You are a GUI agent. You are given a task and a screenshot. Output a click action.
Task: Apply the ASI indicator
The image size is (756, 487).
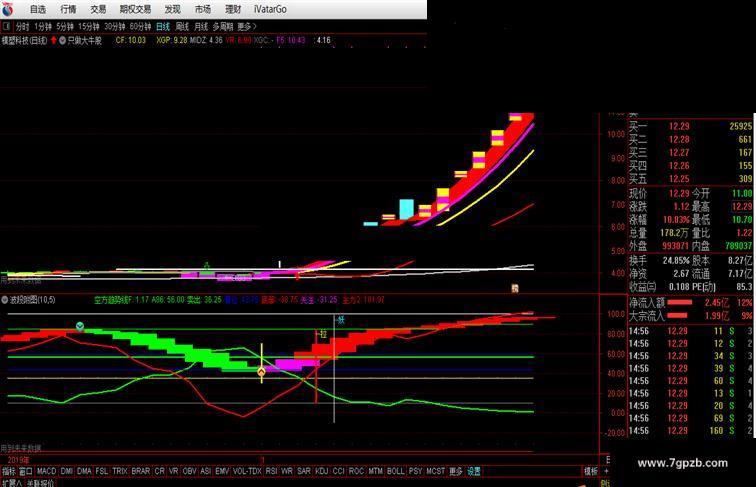(205, 471)
